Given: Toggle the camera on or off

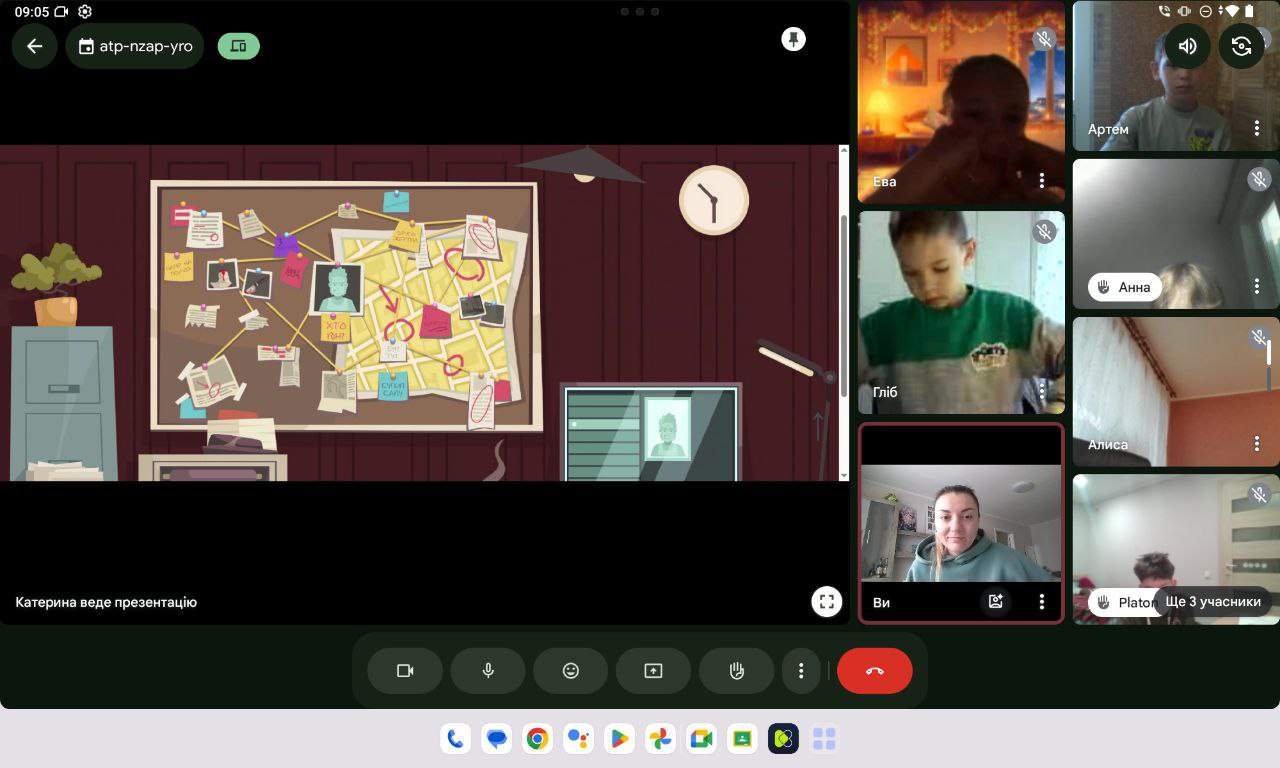Looking at the screenshot, I should 405,671.
